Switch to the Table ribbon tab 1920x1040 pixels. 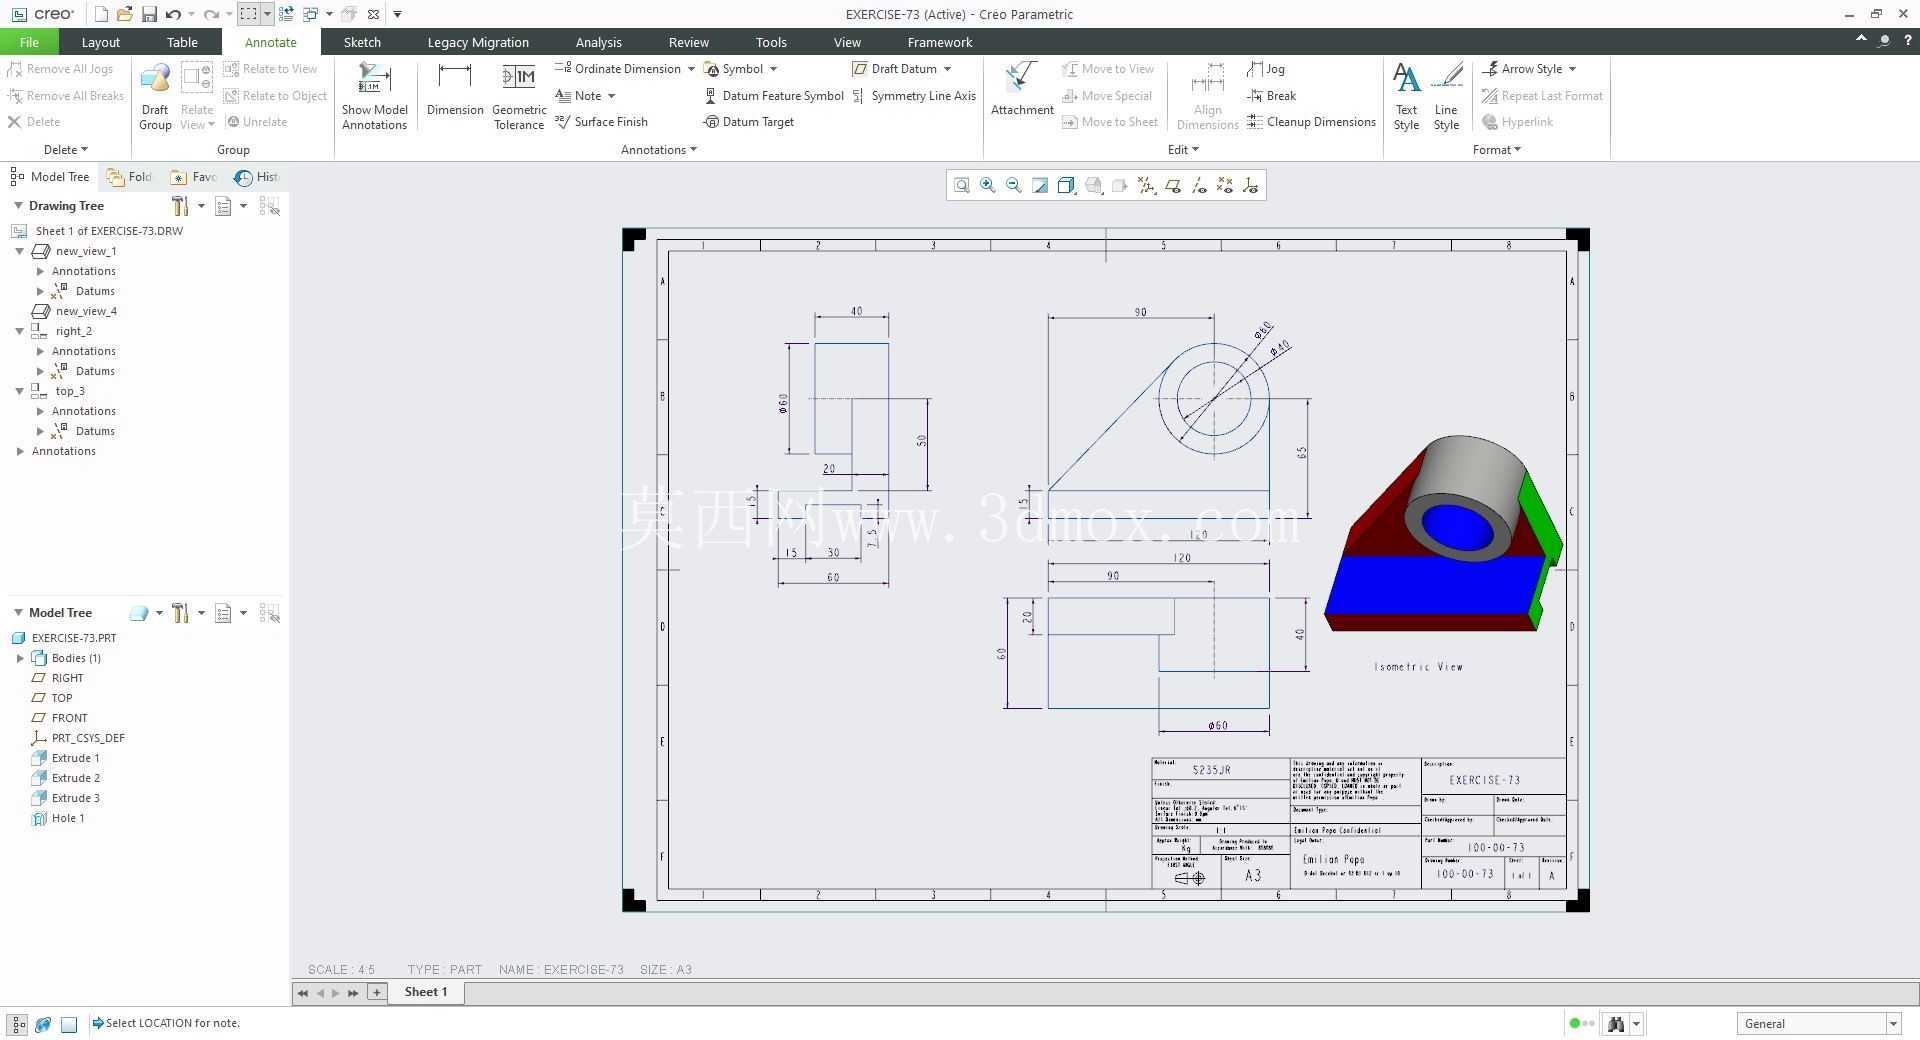182,42
